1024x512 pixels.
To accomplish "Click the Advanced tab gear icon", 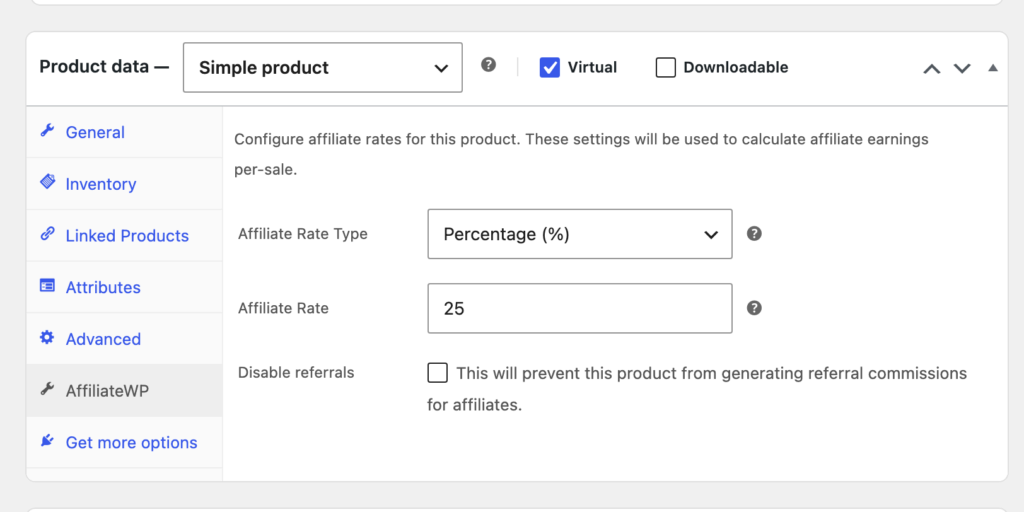I will pyautogui.click(x=47, y=337).
